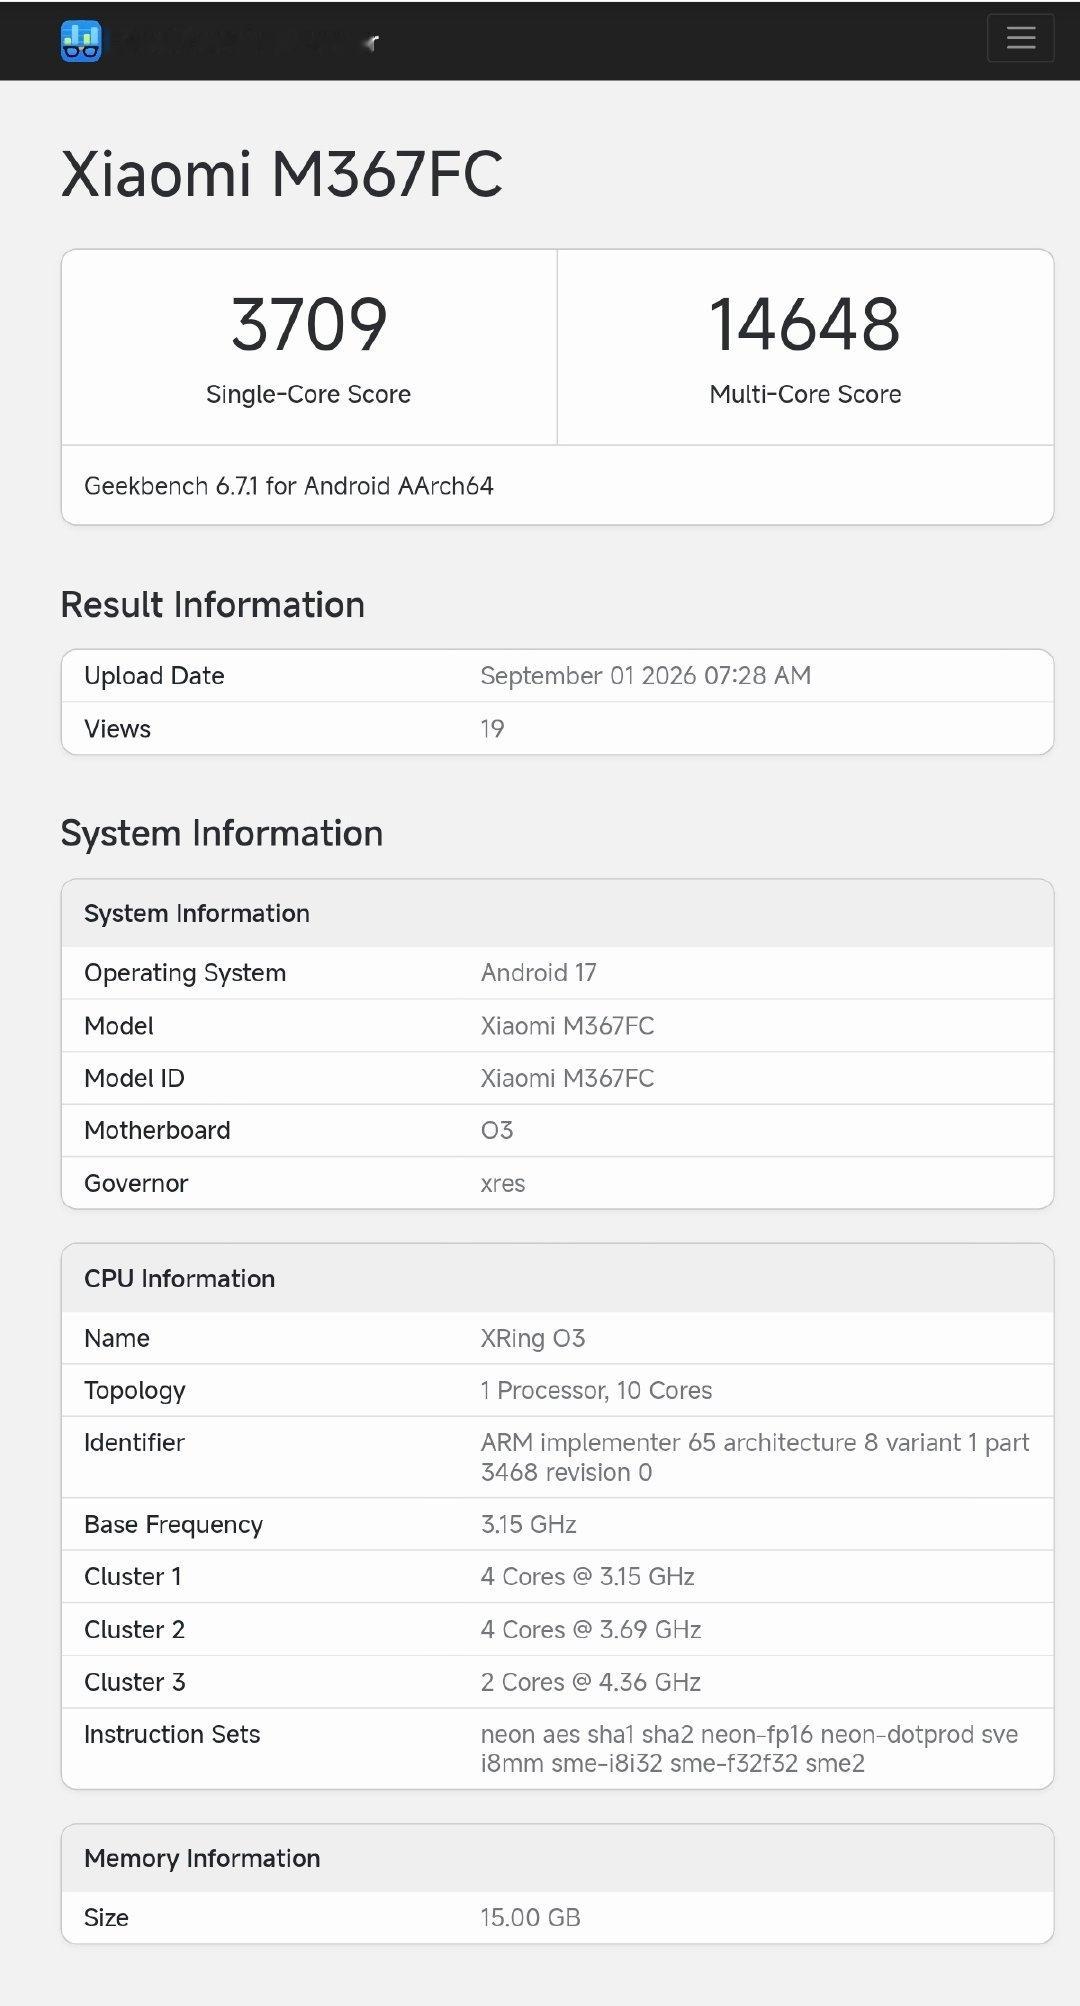Image resolution: width=1080 pixels, height=2006 pixels.
Task: Click the Model ID row value Xiaomi M367FC
Action: [567, 1078]
